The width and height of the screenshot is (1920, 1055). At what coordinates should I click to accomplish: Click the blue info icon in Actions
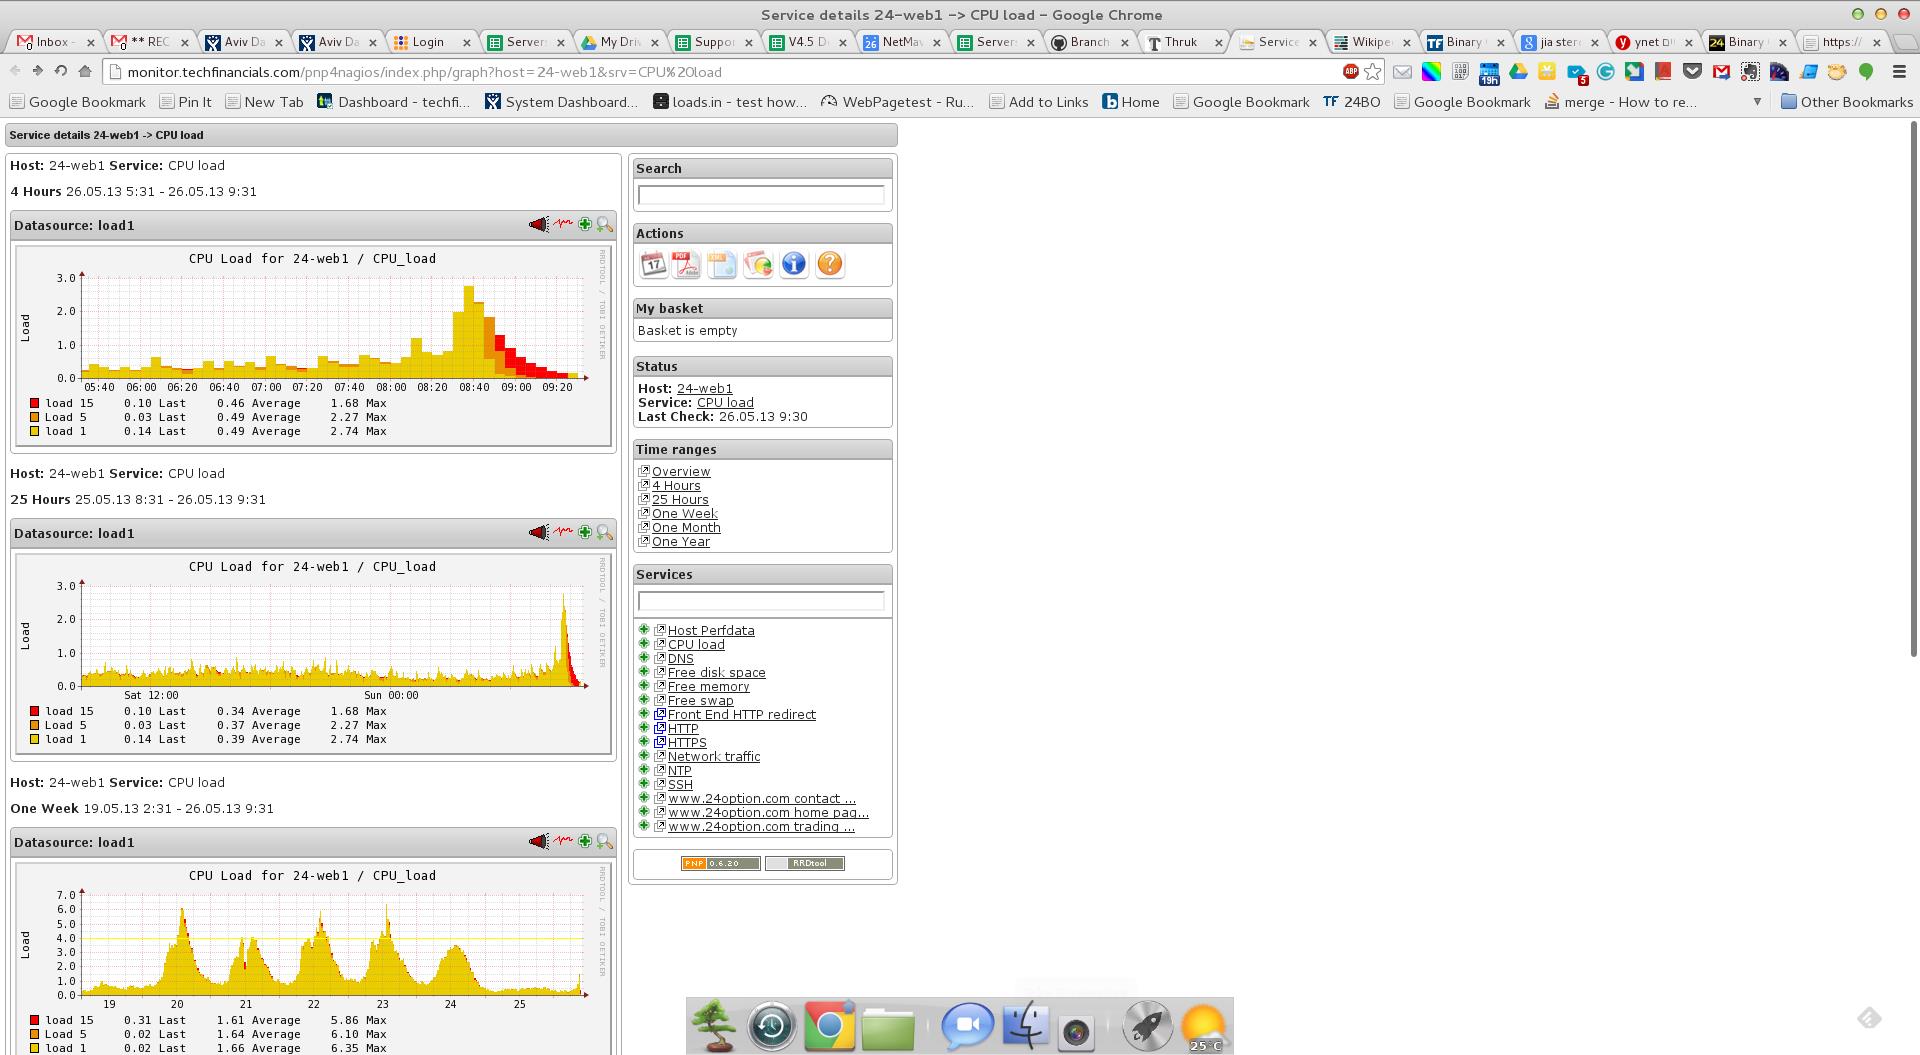coord(794,264)
